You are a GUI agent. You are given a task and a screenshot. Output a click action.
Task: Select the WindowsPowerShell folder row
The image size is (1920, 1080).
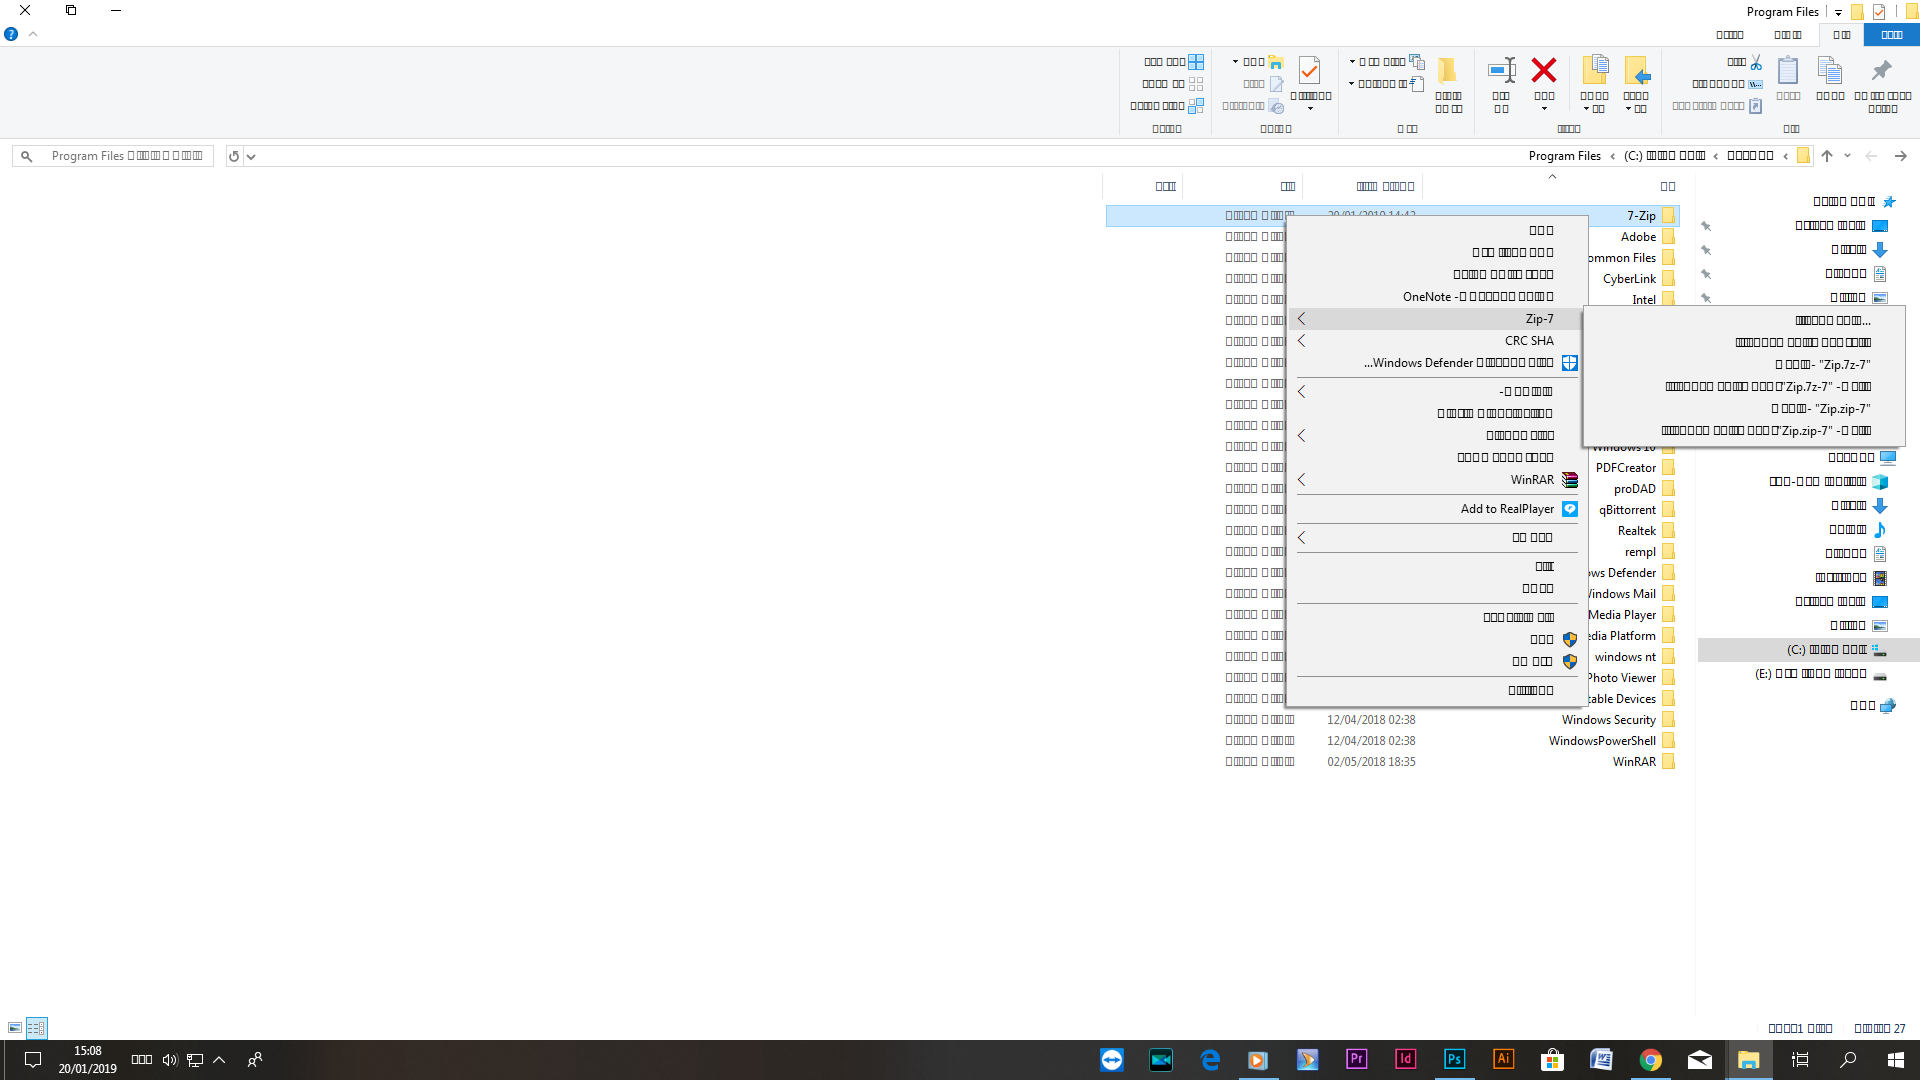1392,741
